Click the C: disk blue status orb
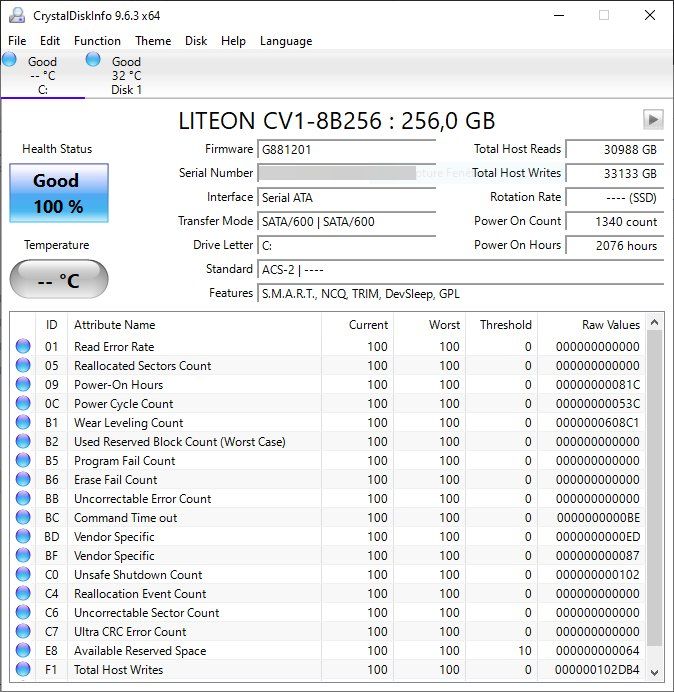 click(9, 59)
